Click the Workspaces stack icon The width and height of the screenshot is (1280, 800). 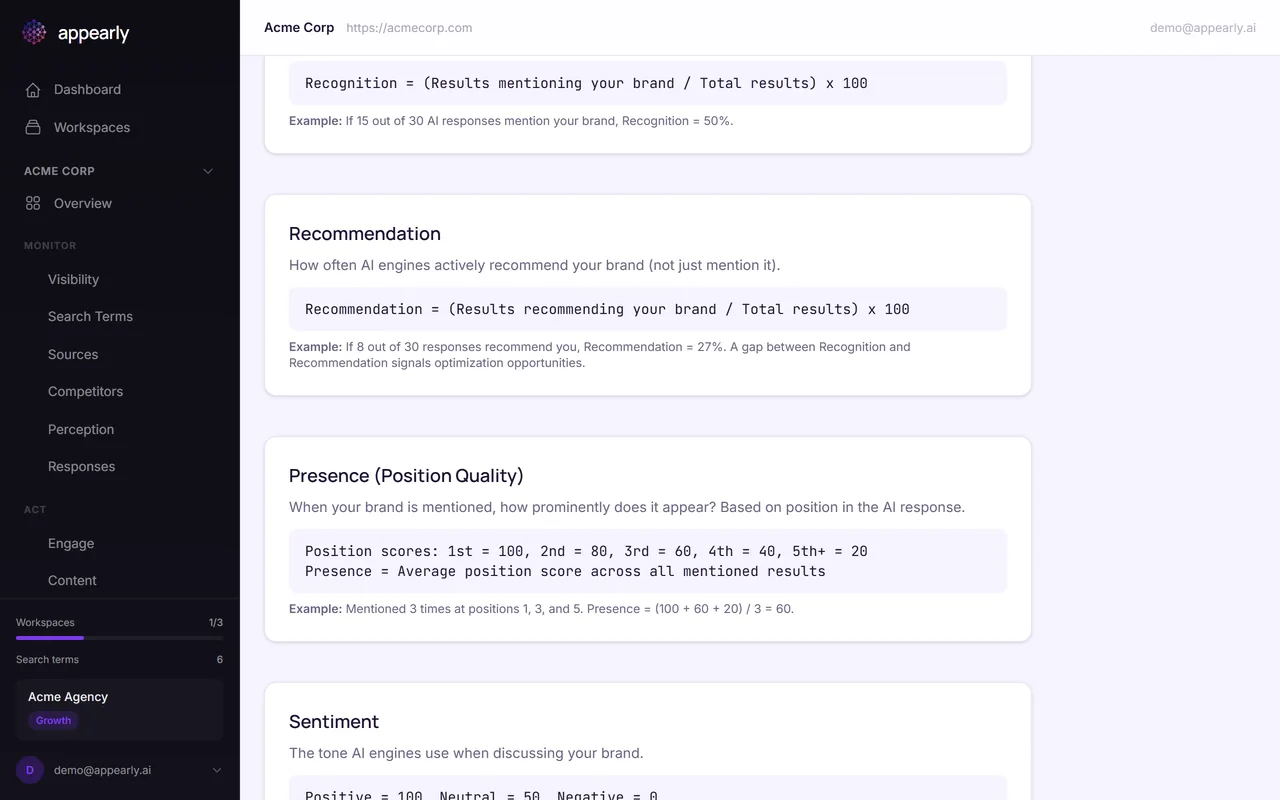pyautogui.click(x=33, y=128)
